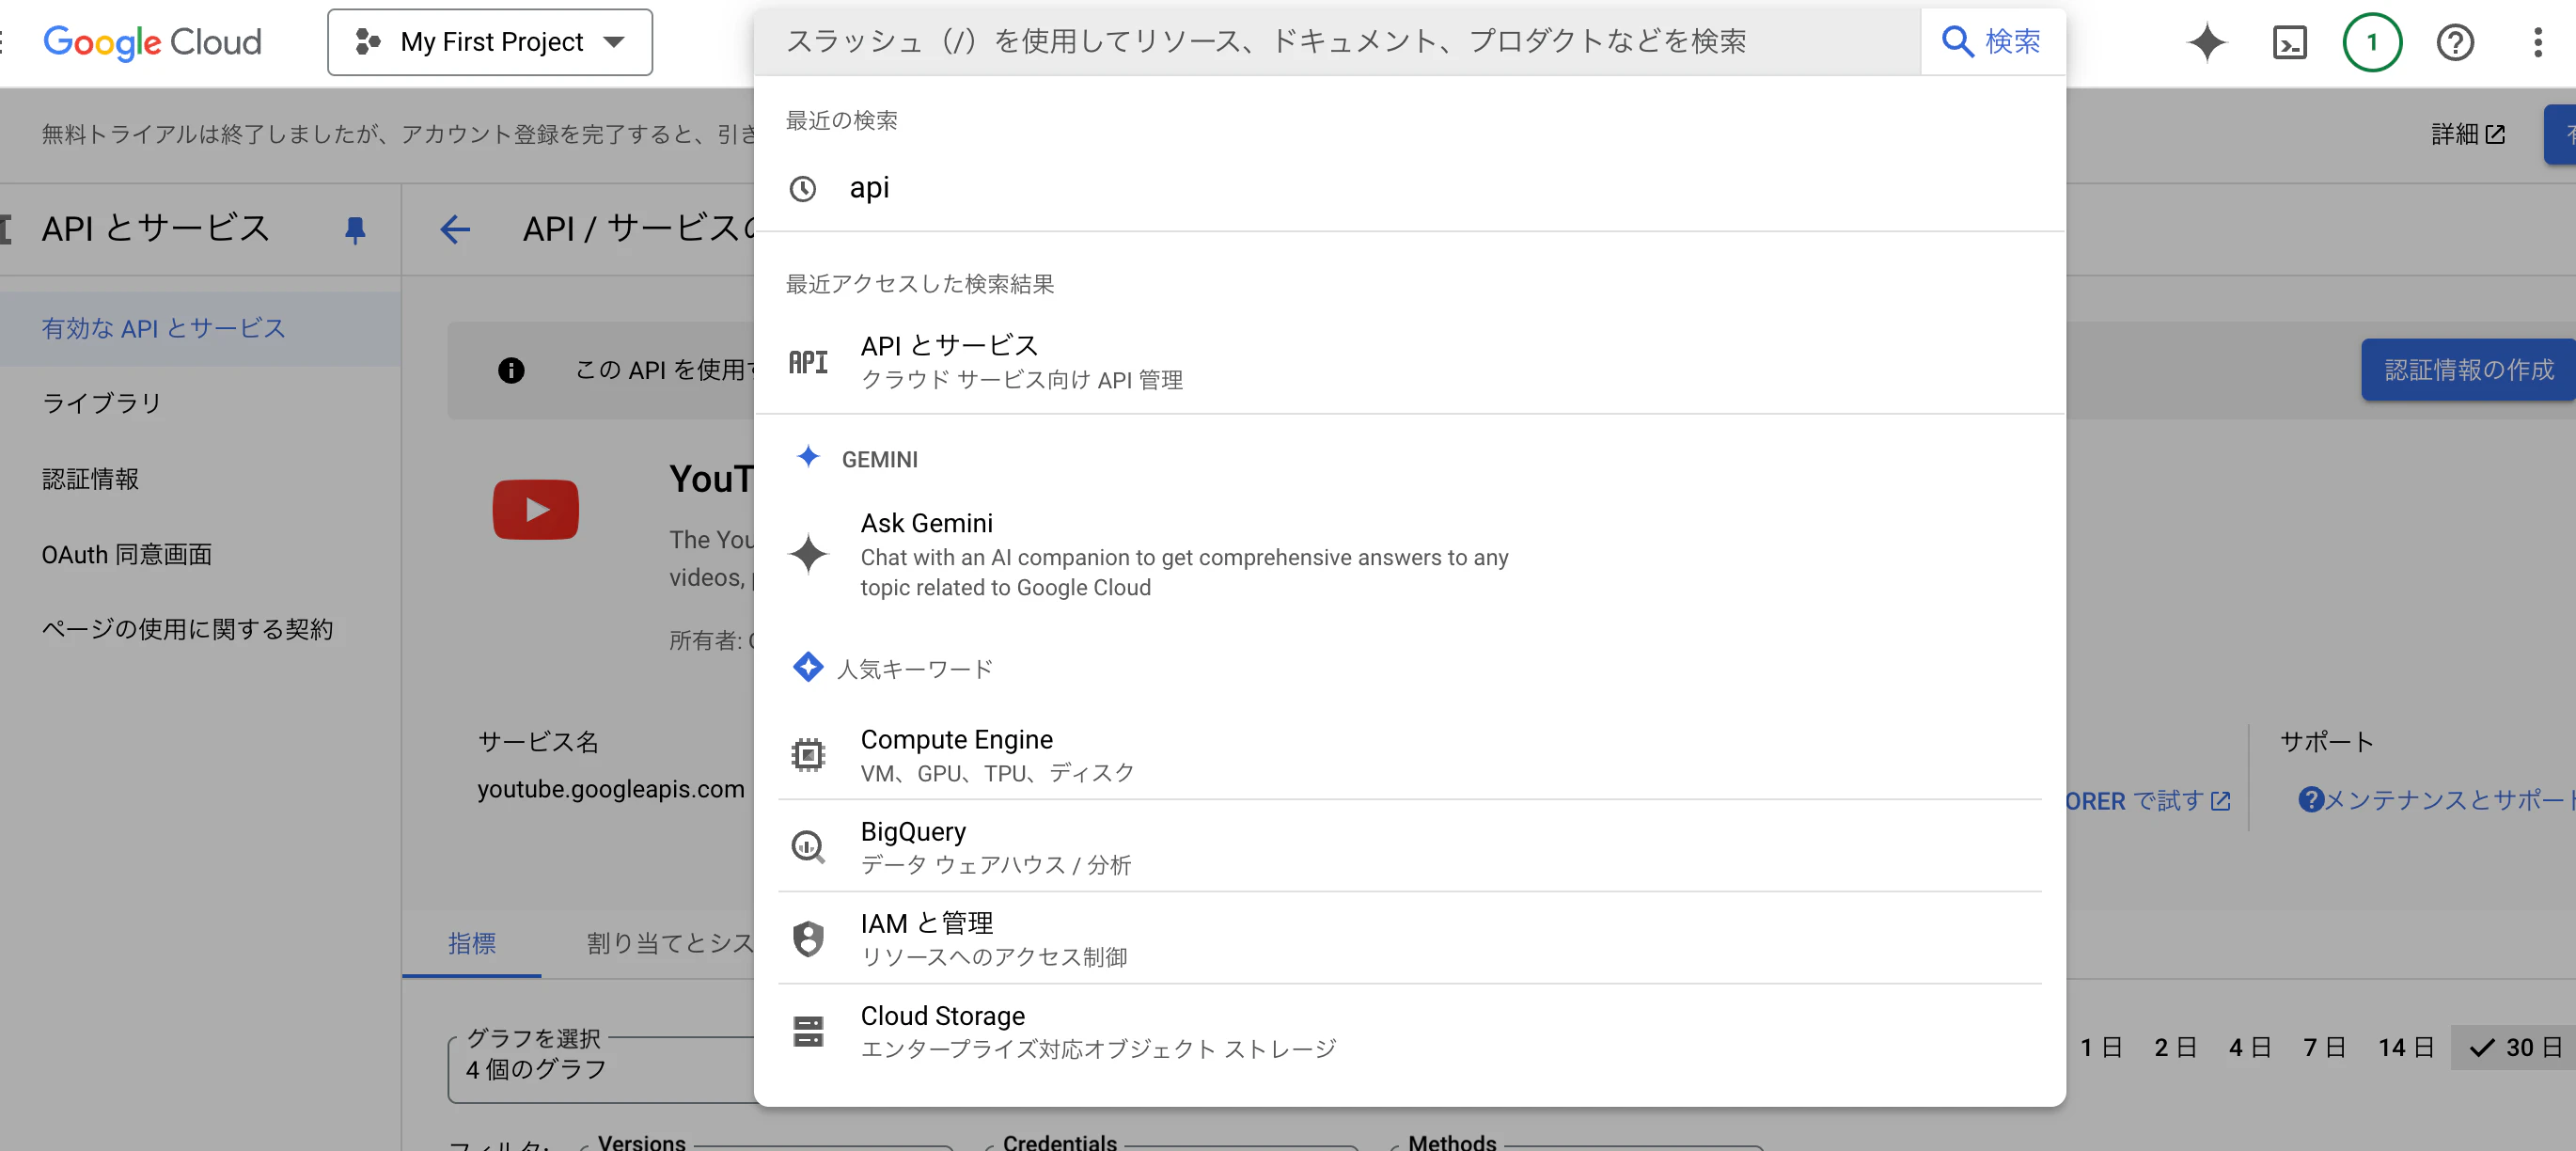Switch to the 指標 tab
The image size is (2576, 1151).
tap(471, 943)
